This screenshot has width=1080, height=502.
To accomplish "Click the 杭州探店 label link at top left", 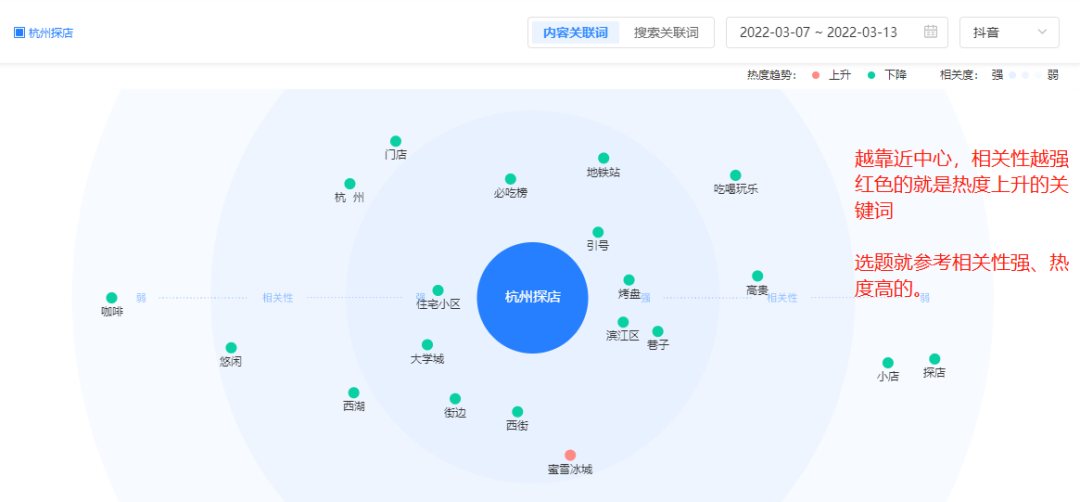I will tap(51, 33).
